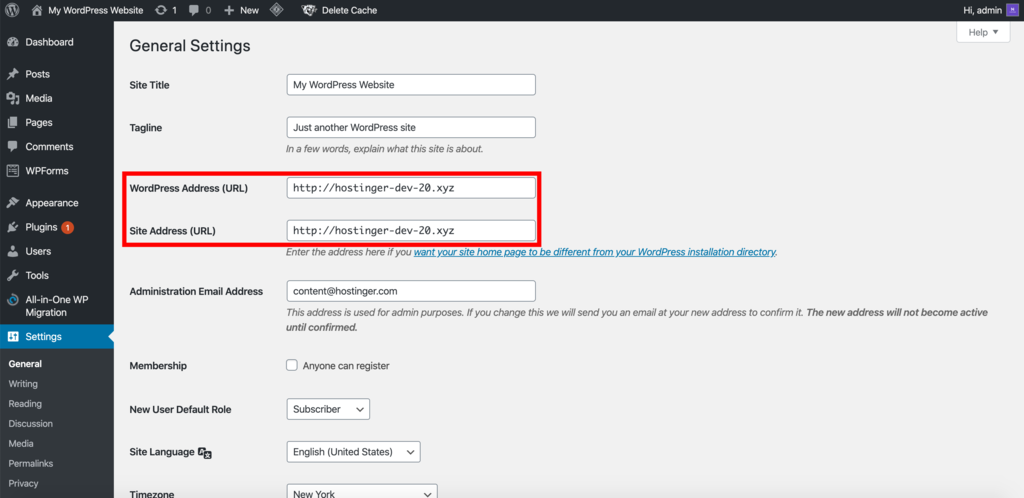The height and width of the screenshot is (498, 1024).
Task: Open the Reading settings submenu item
Action: coord(25,404)
